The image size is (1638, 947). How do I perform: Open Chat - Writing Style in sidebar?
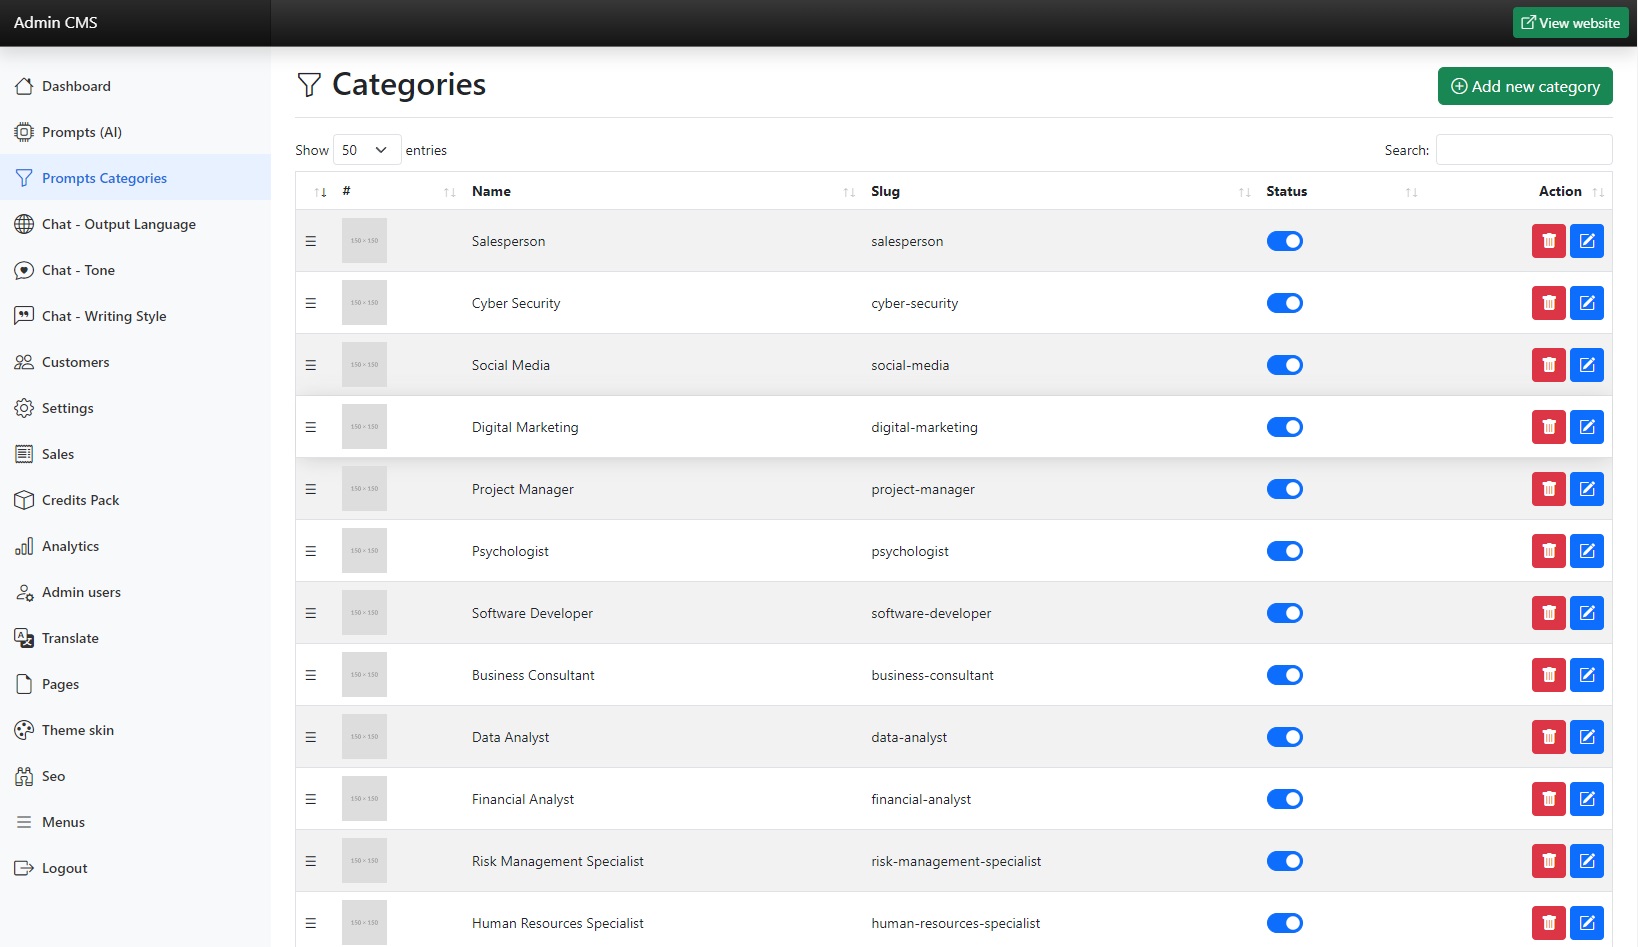tap(104, 316)
